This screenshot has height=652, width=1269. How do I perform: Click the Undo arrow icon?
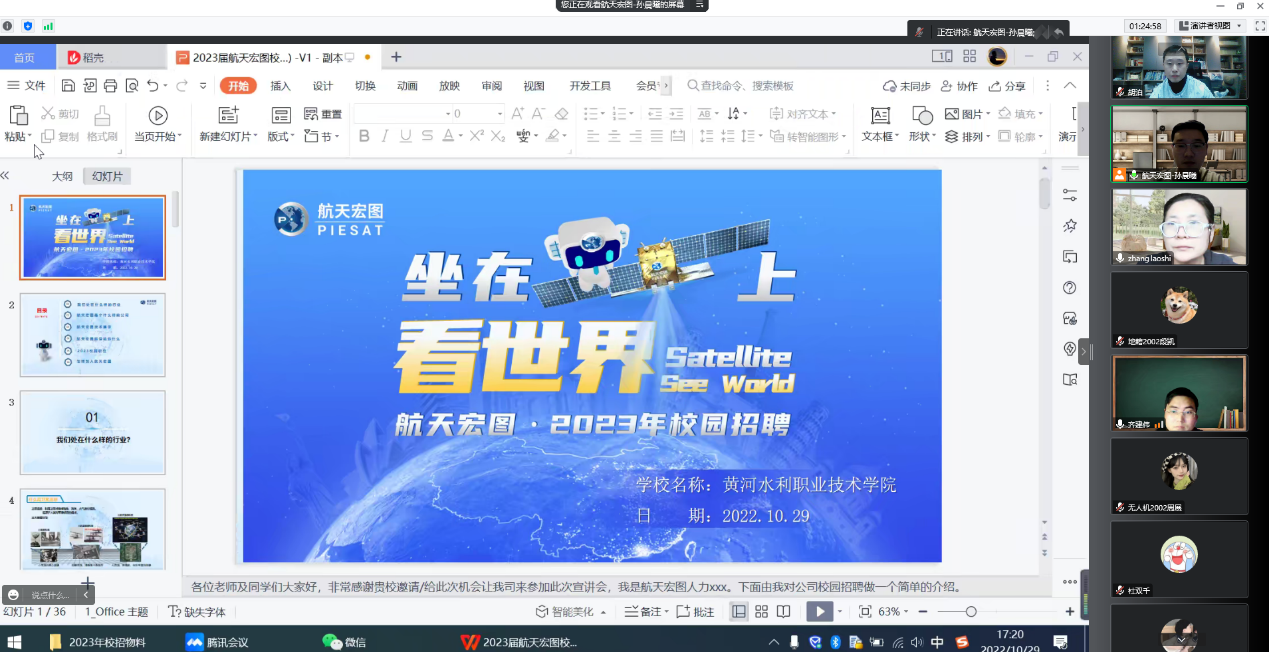coord(152,86)
